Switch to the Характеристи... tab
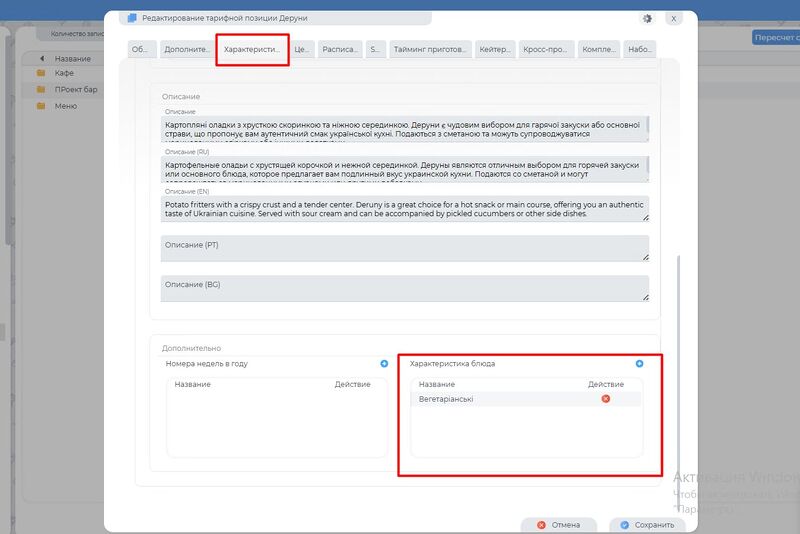This screenshot has width=800, height=534. click(252, 49)
